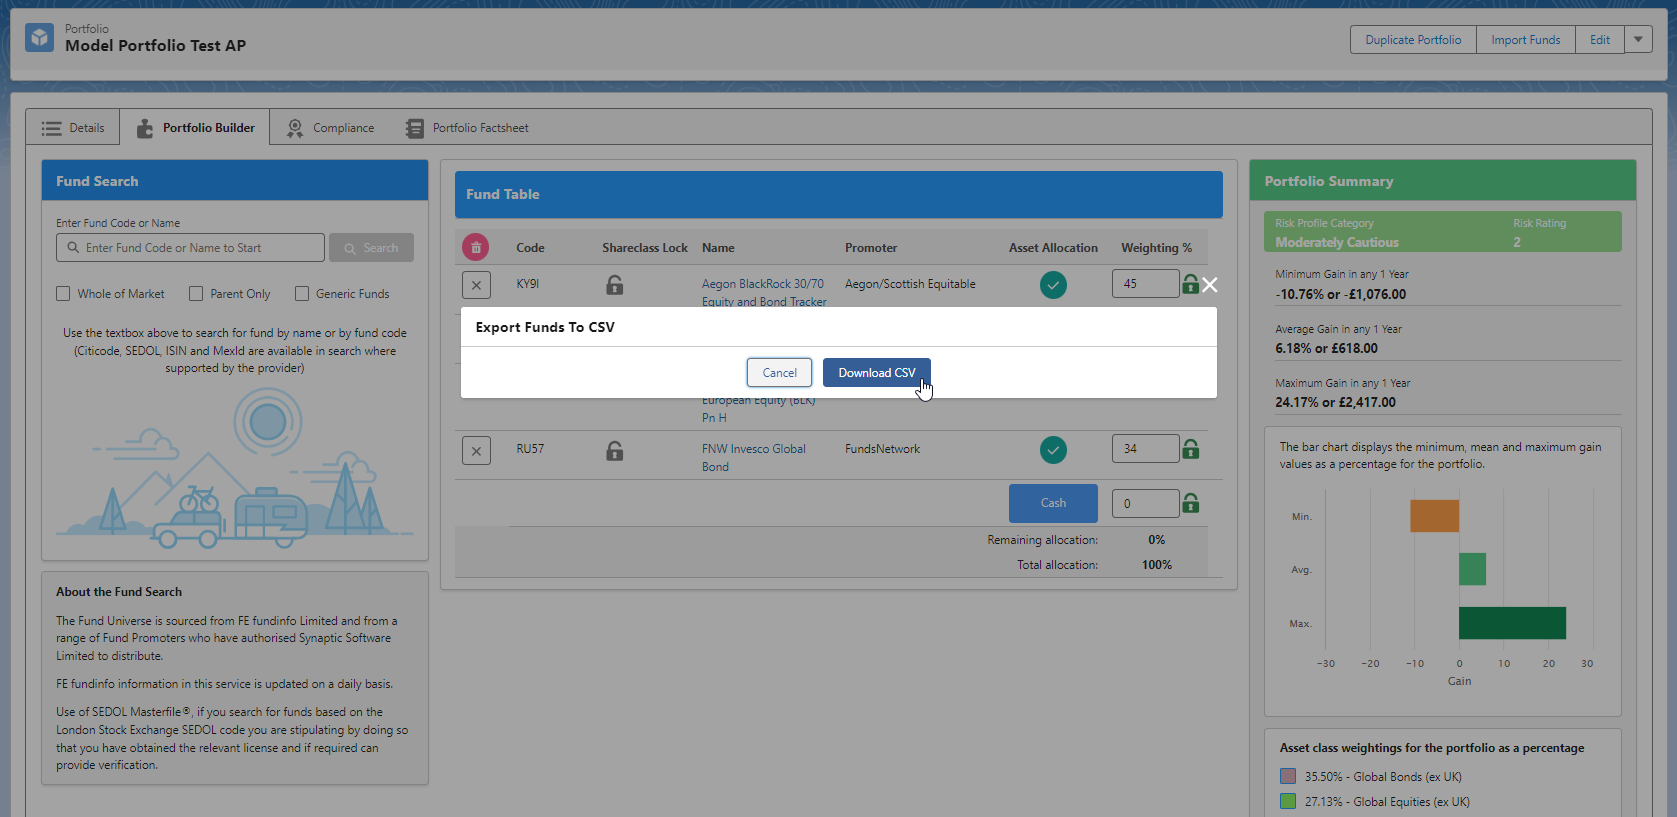Focus the Enter Fund Code or Name field

click(x=190, y=248)
